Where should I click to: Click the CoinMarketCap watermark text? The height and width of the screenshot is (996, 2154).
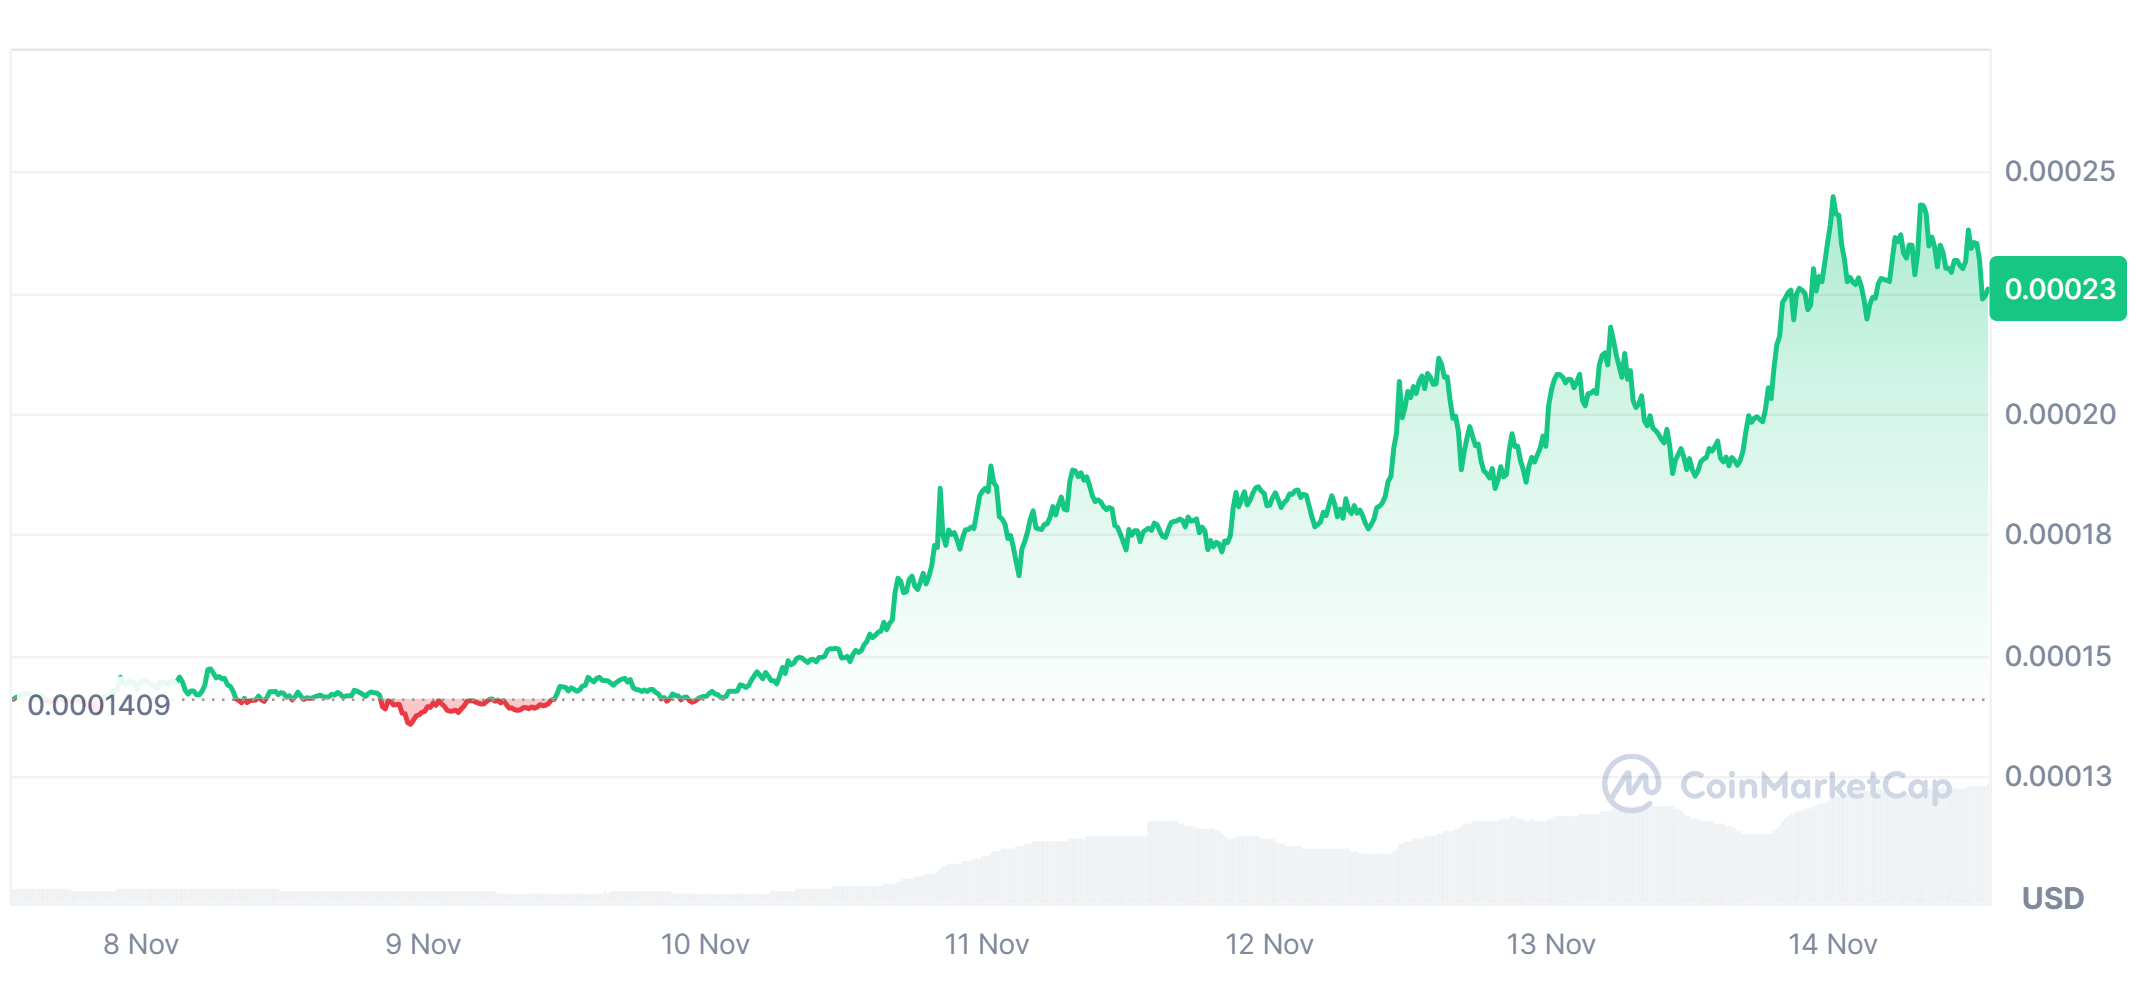click(x=1815, y=786)
